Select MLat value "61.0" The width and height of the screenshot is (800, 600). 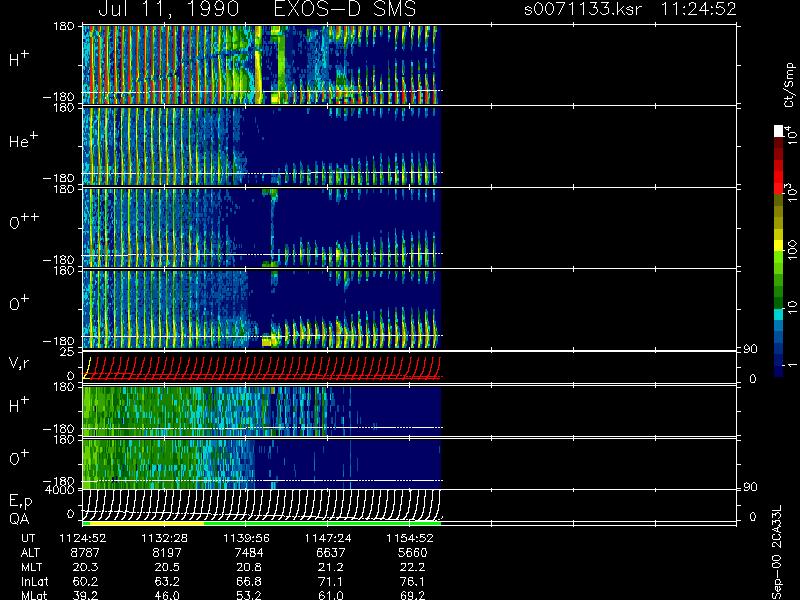click(x=330, y=595)
